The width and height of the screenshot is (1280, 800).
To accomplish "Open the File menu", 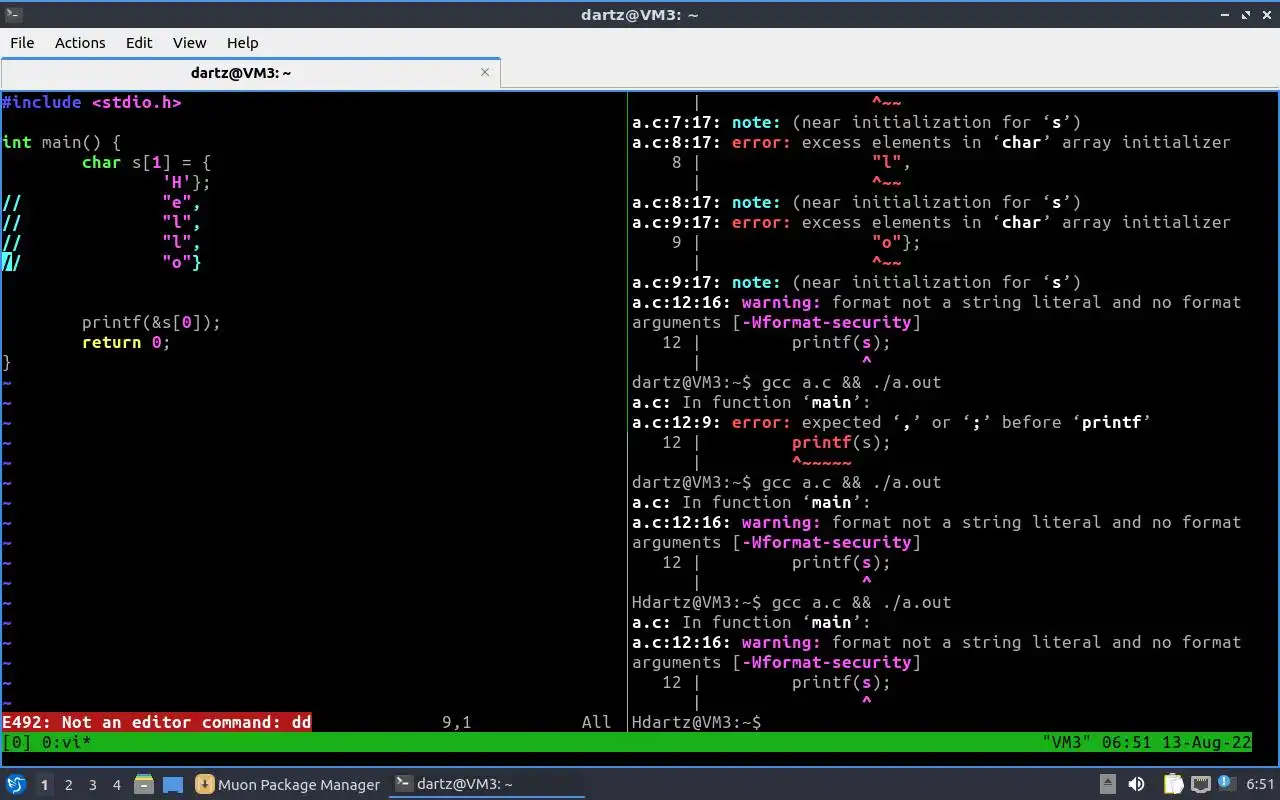I will pyautogui.click(x=22, y=43).
